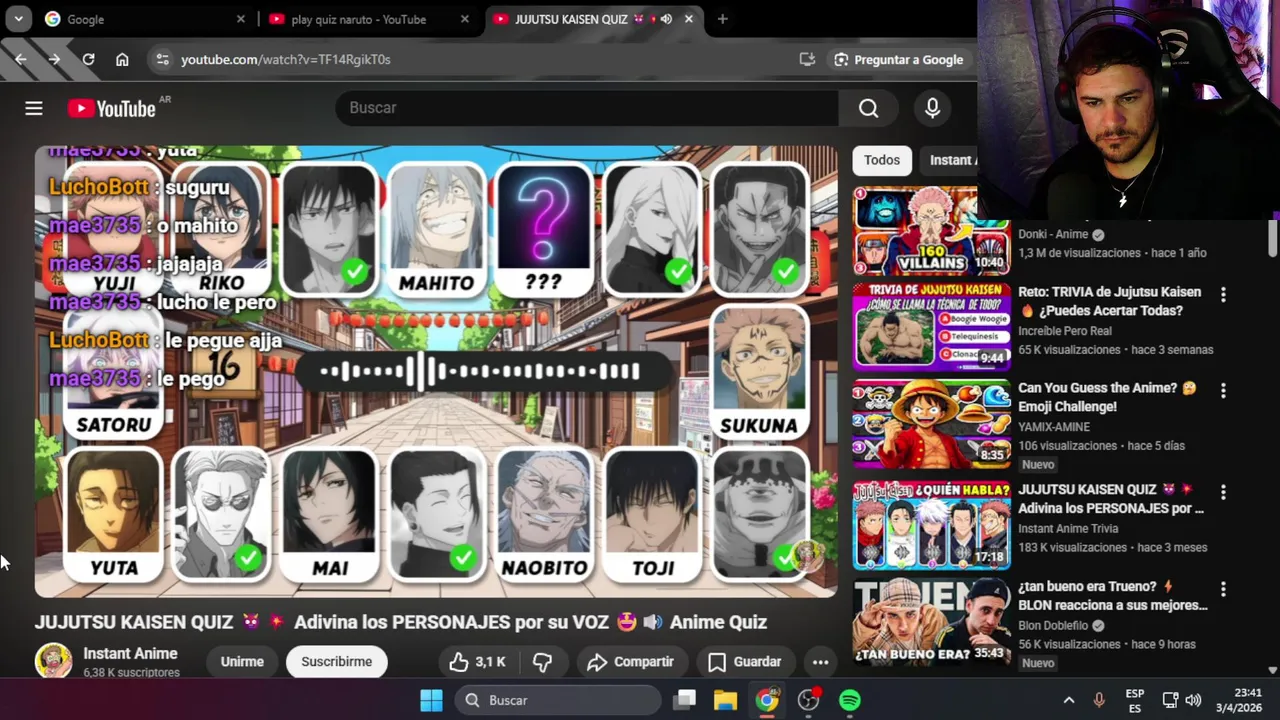This screenshot has height=720, width=1280.
Task: Open options menu for Reto TRIVIA video
Action: pos(1222,294)
